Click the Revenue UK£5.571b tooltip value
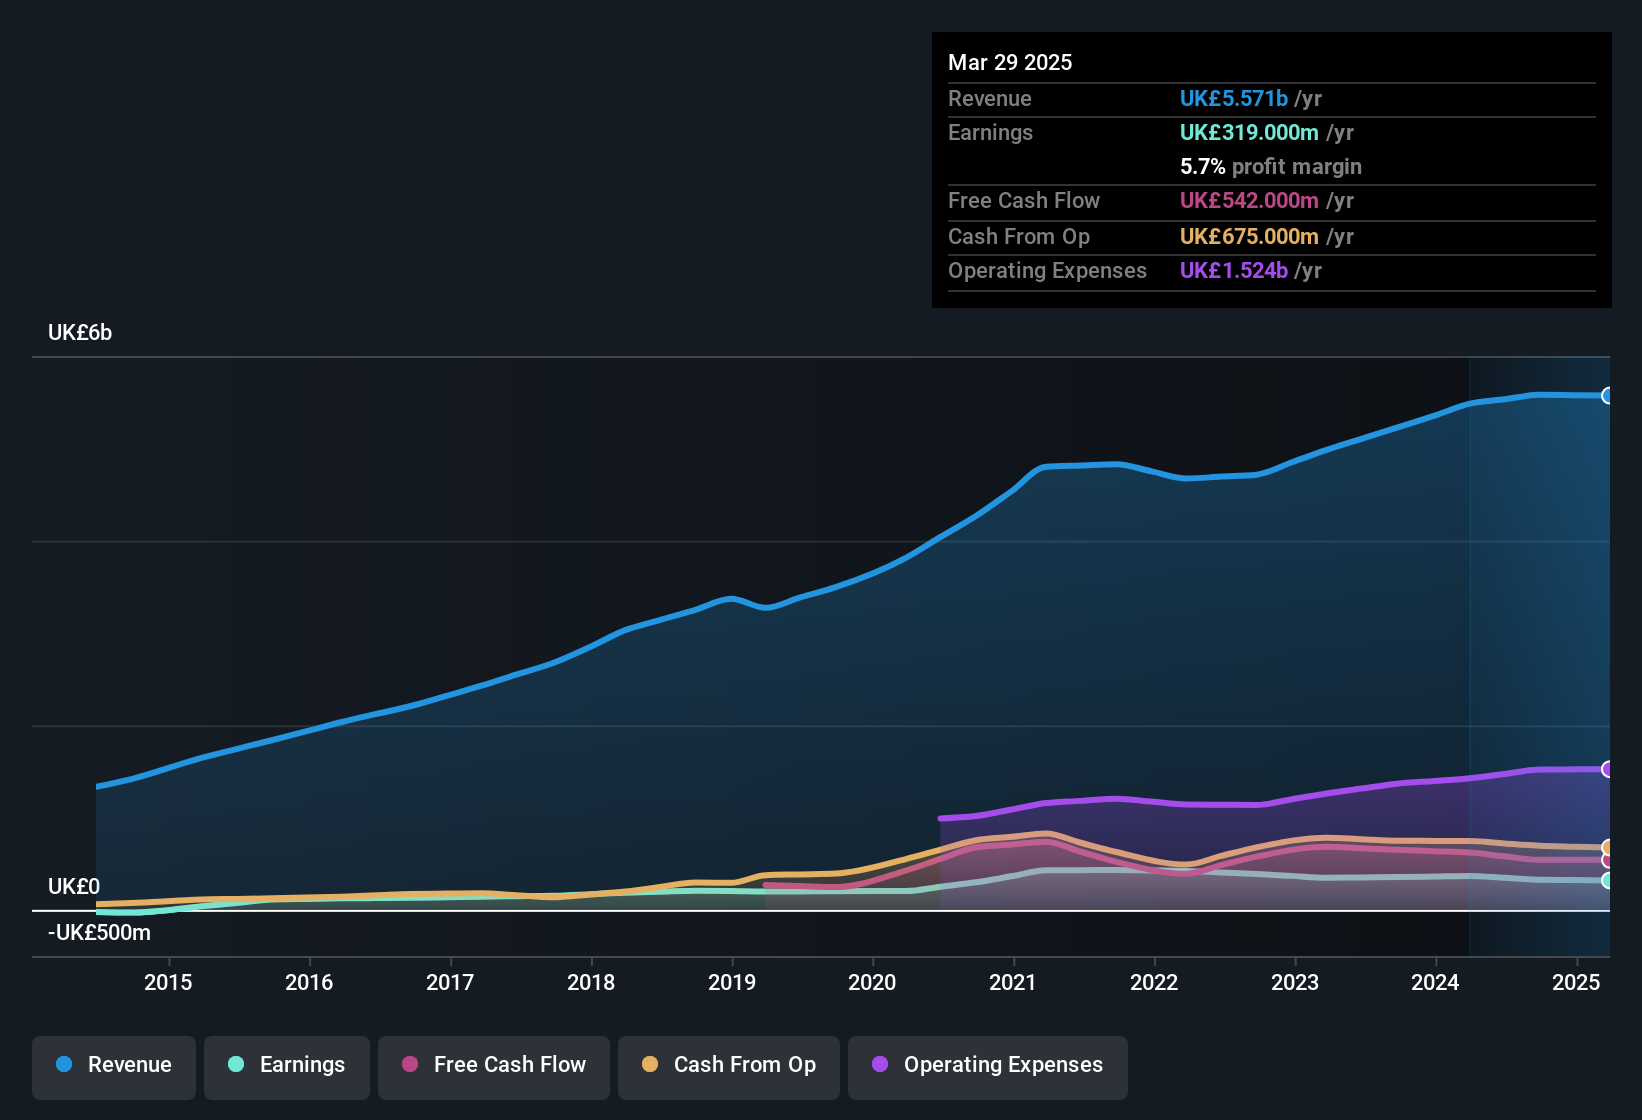 click(1234, 98)
